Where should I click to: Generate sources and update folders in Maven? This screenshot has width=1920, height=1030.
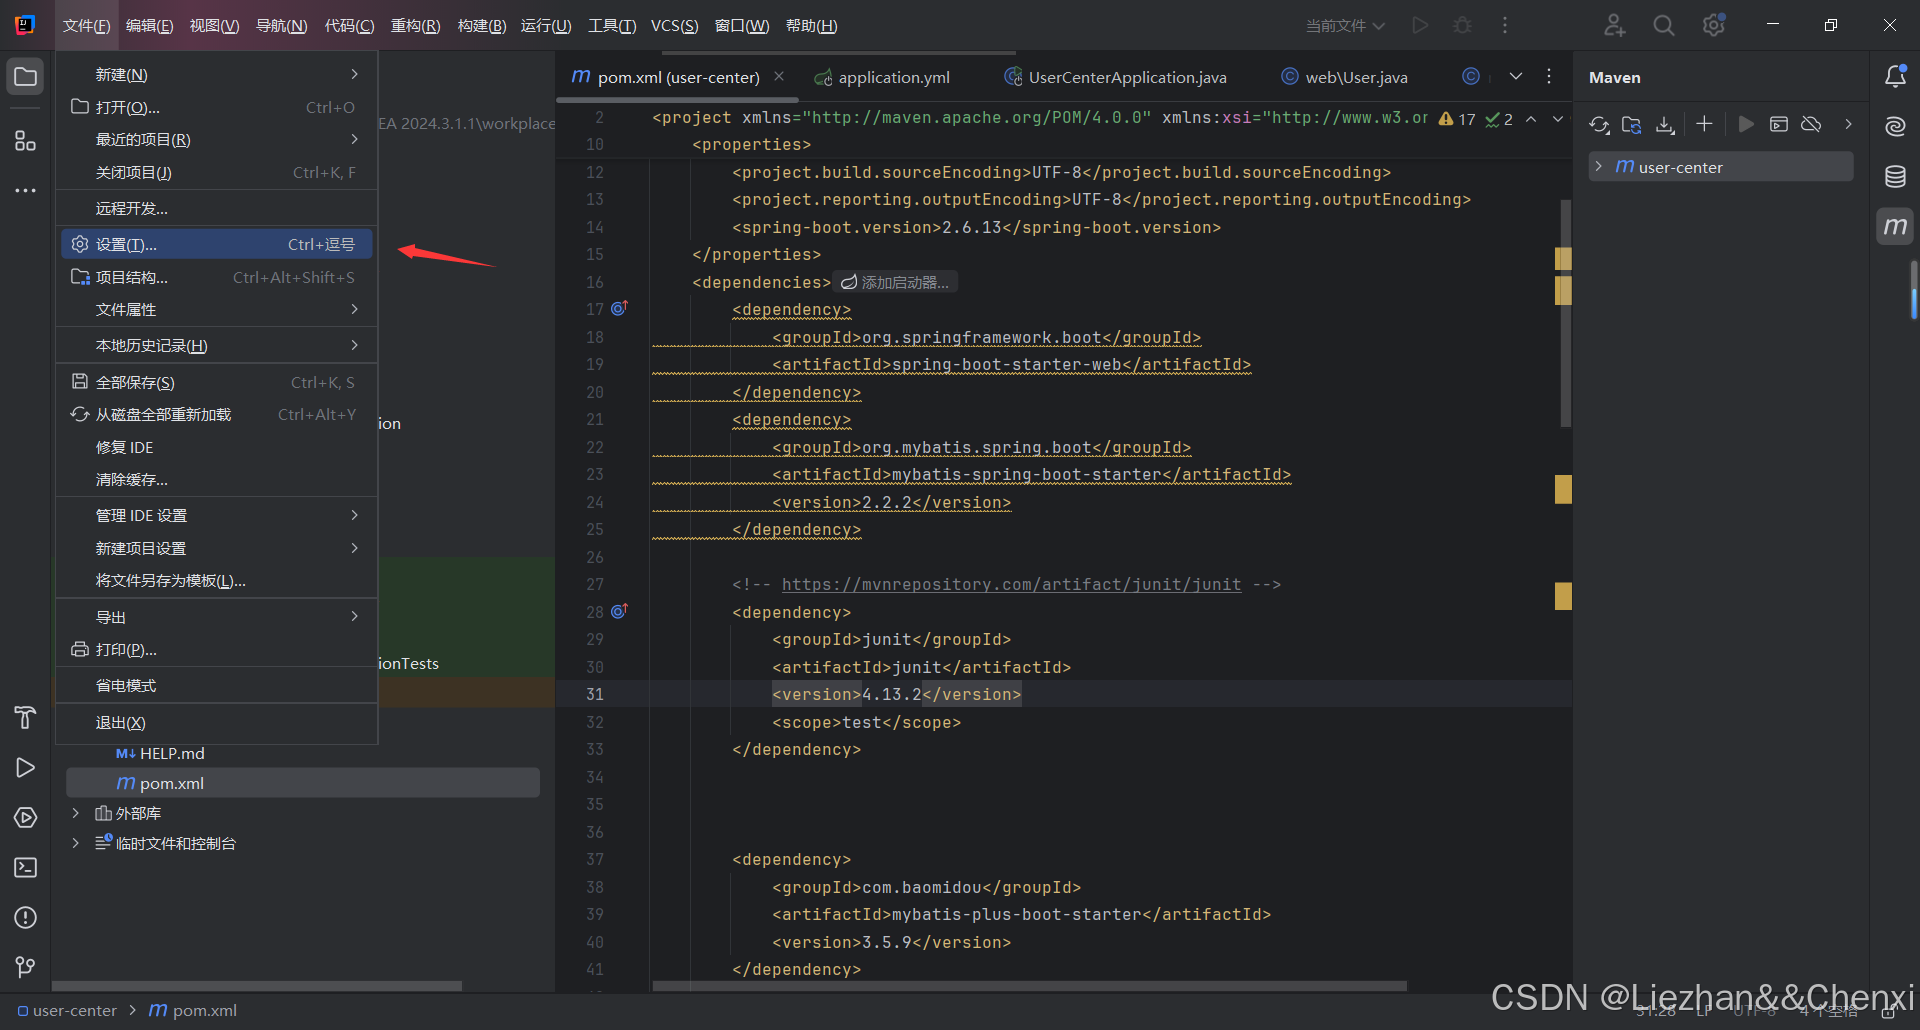click(1632, 125)
